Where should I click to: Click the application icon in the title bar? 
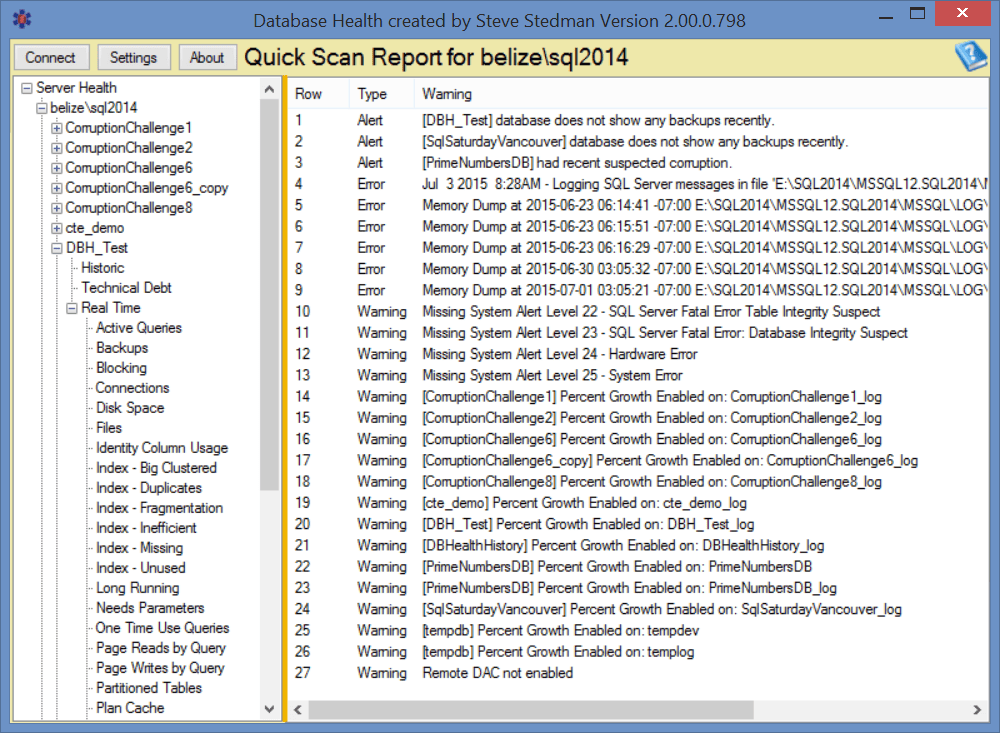pos(22,18)
